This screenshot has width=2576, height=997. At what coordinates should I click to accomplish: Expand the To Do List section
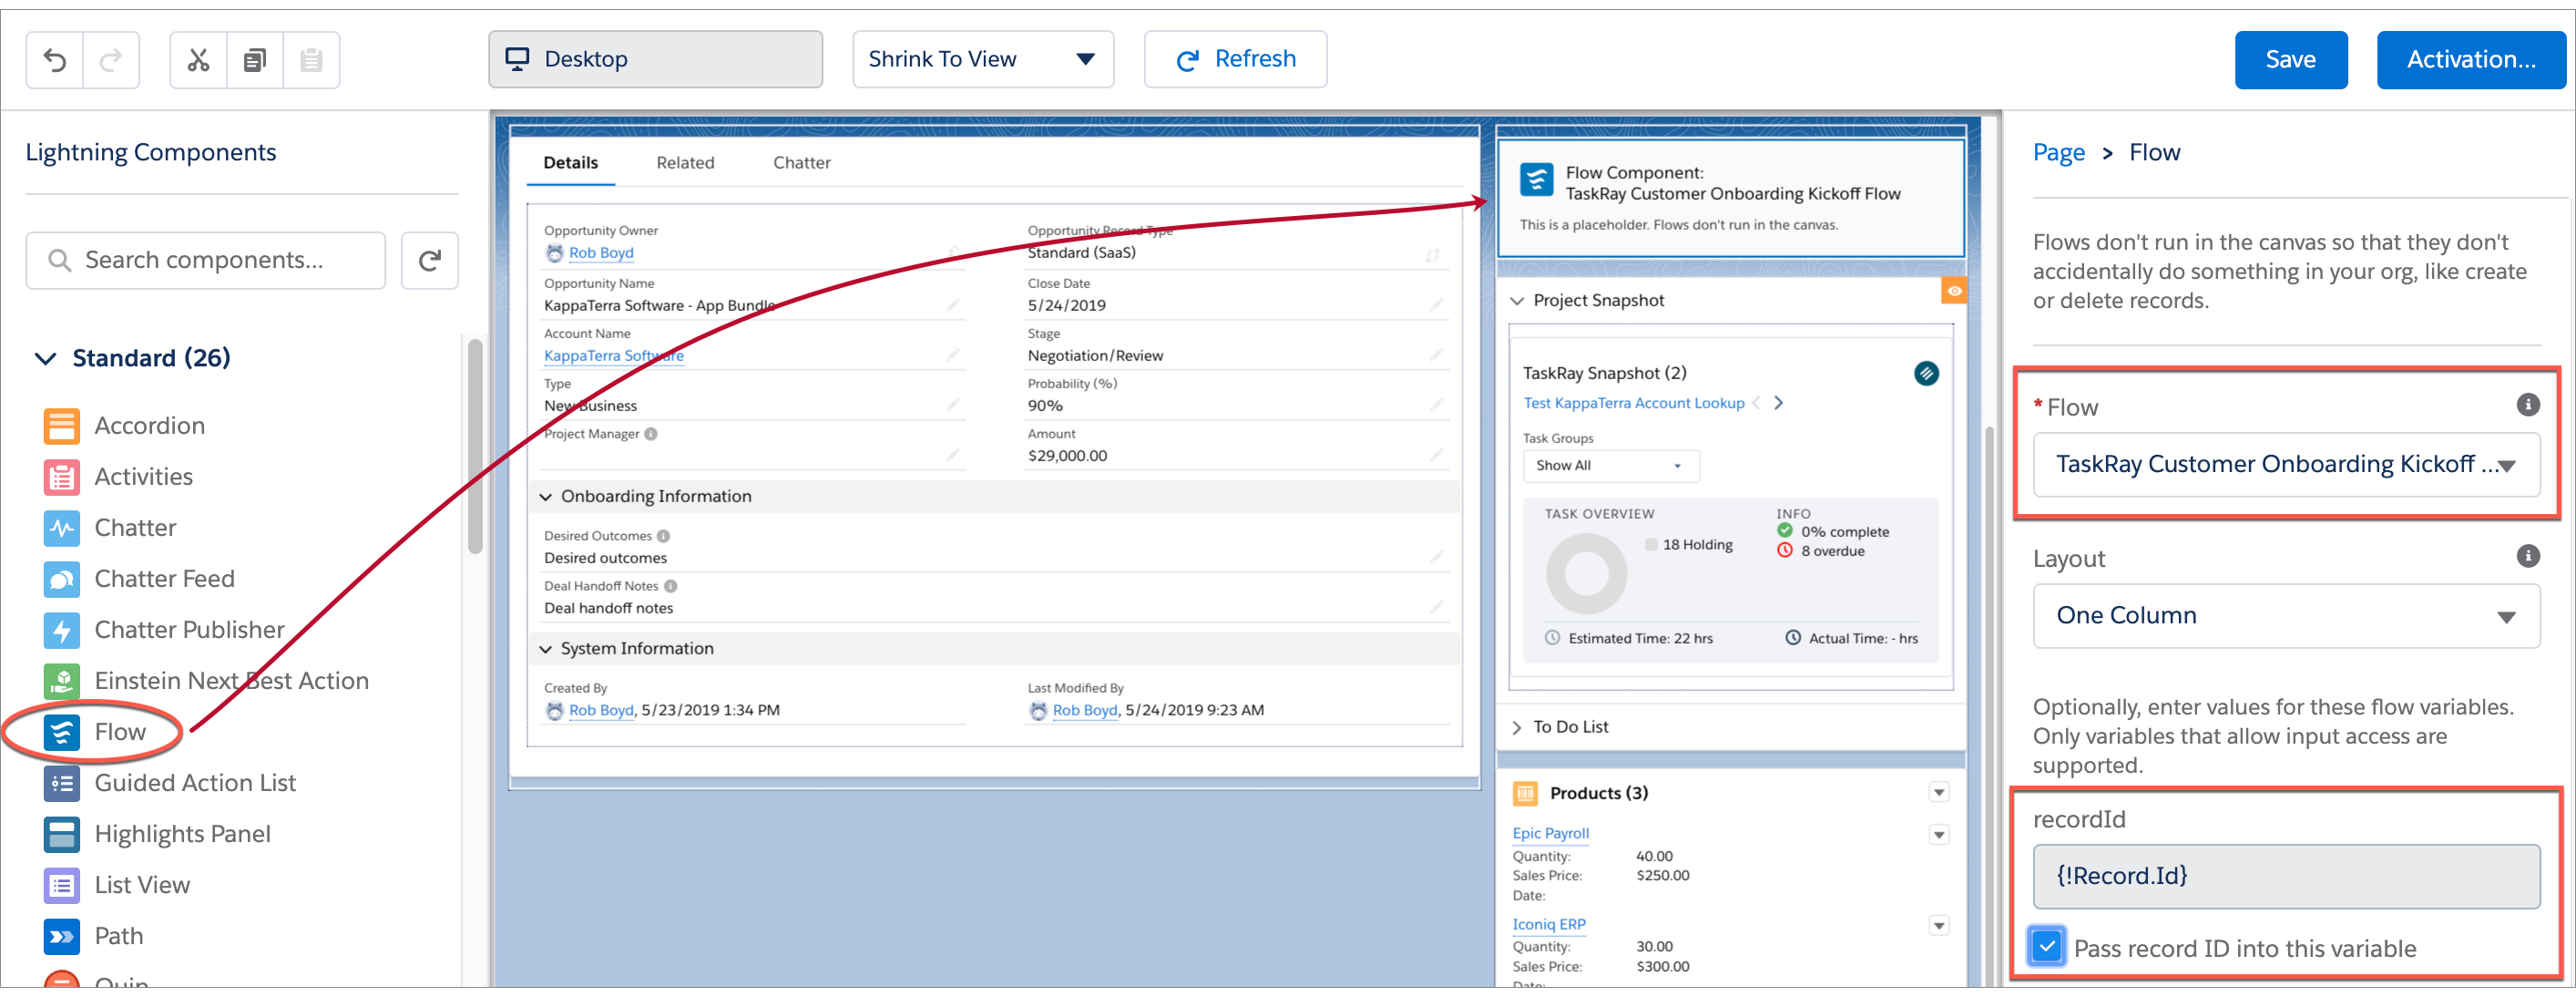pyautogui.click(x=1517, y=728)
